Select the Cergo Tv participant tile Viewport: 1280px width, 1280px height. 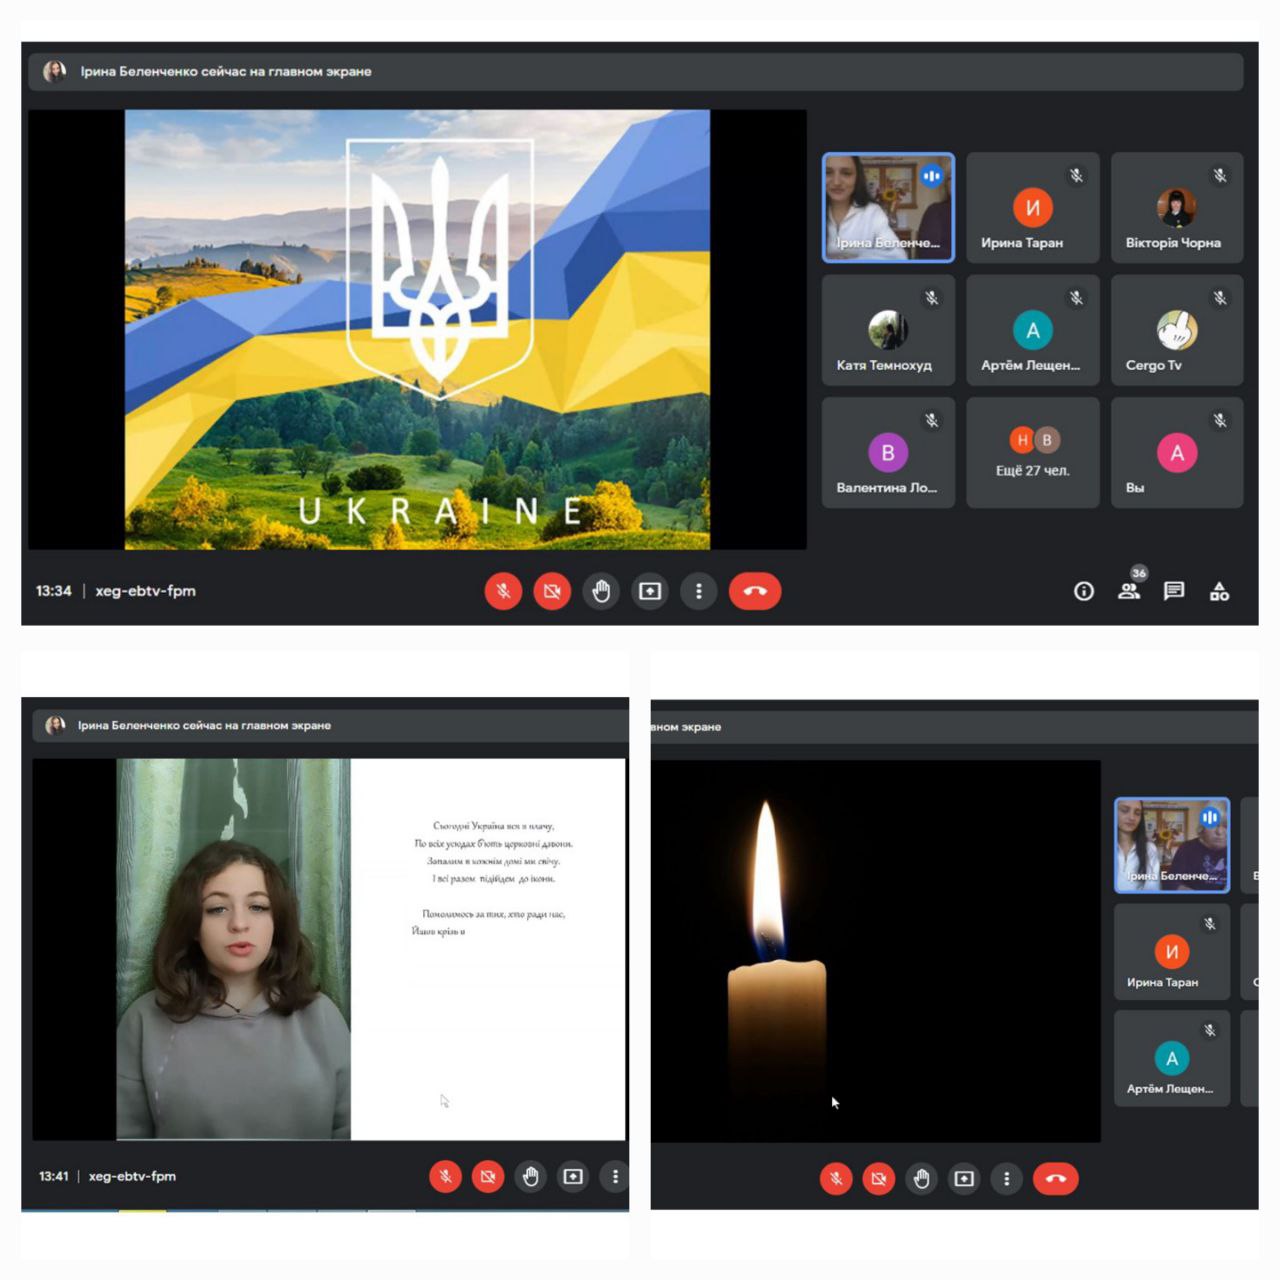click(x=1177, y=331)
